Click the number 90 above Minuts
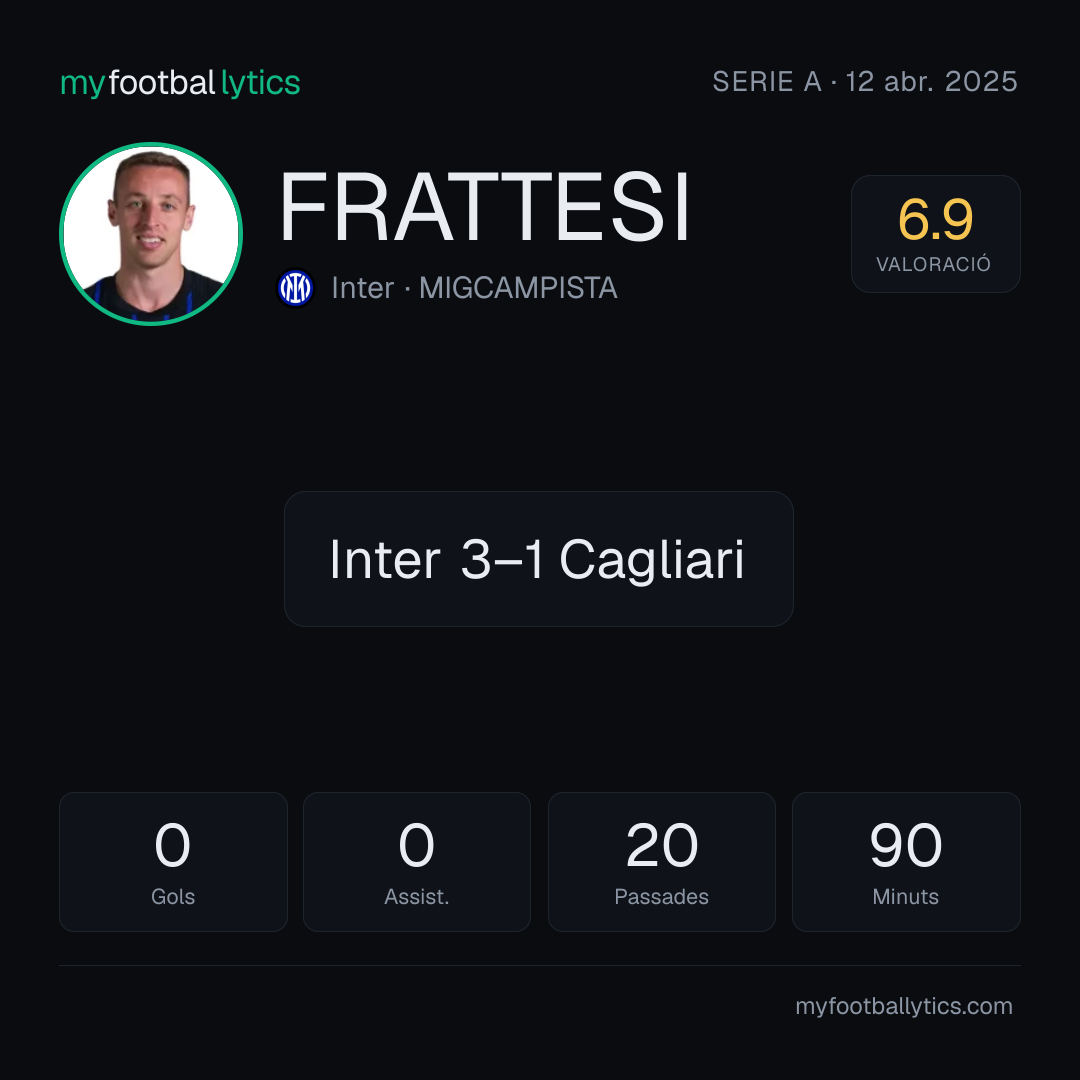Viewport: 1080px width, 1080px height. (x=906, y=845)
